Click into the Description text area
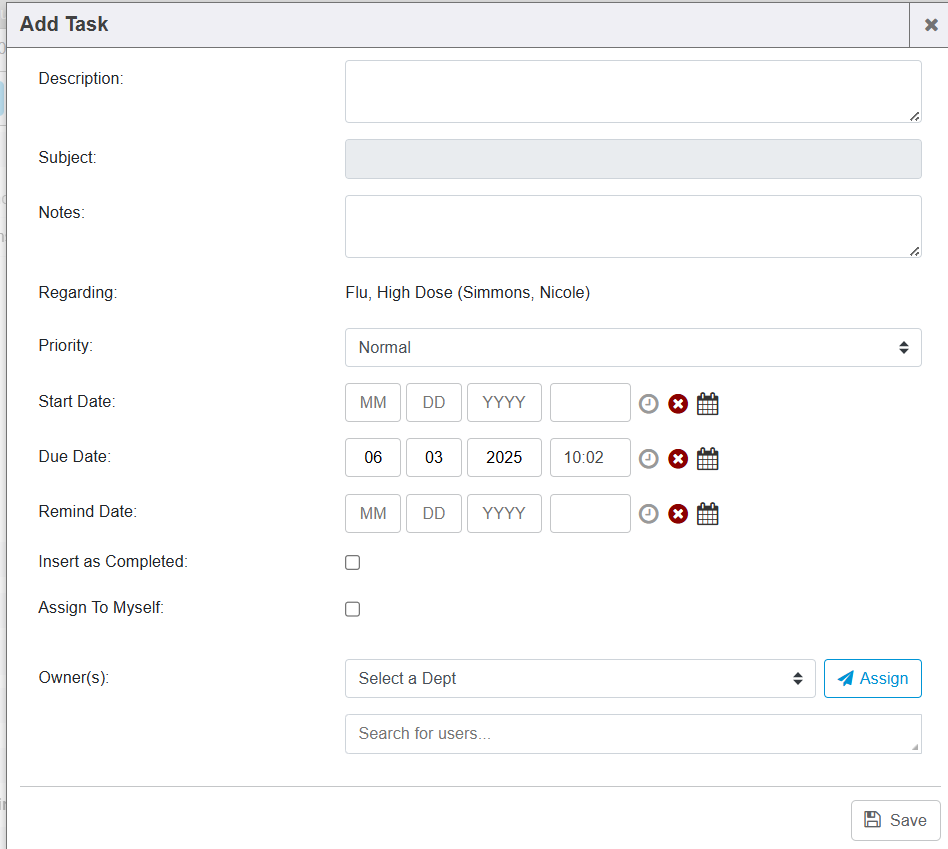This screenshot has width=948, height=849. point(633,92)
